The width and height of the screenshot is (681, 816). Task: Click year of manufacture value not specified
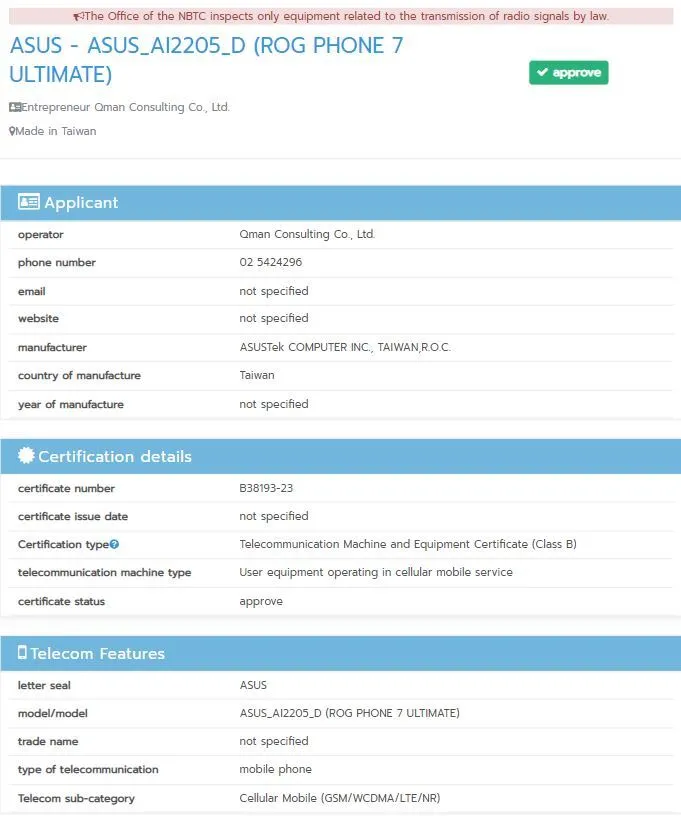274,404
